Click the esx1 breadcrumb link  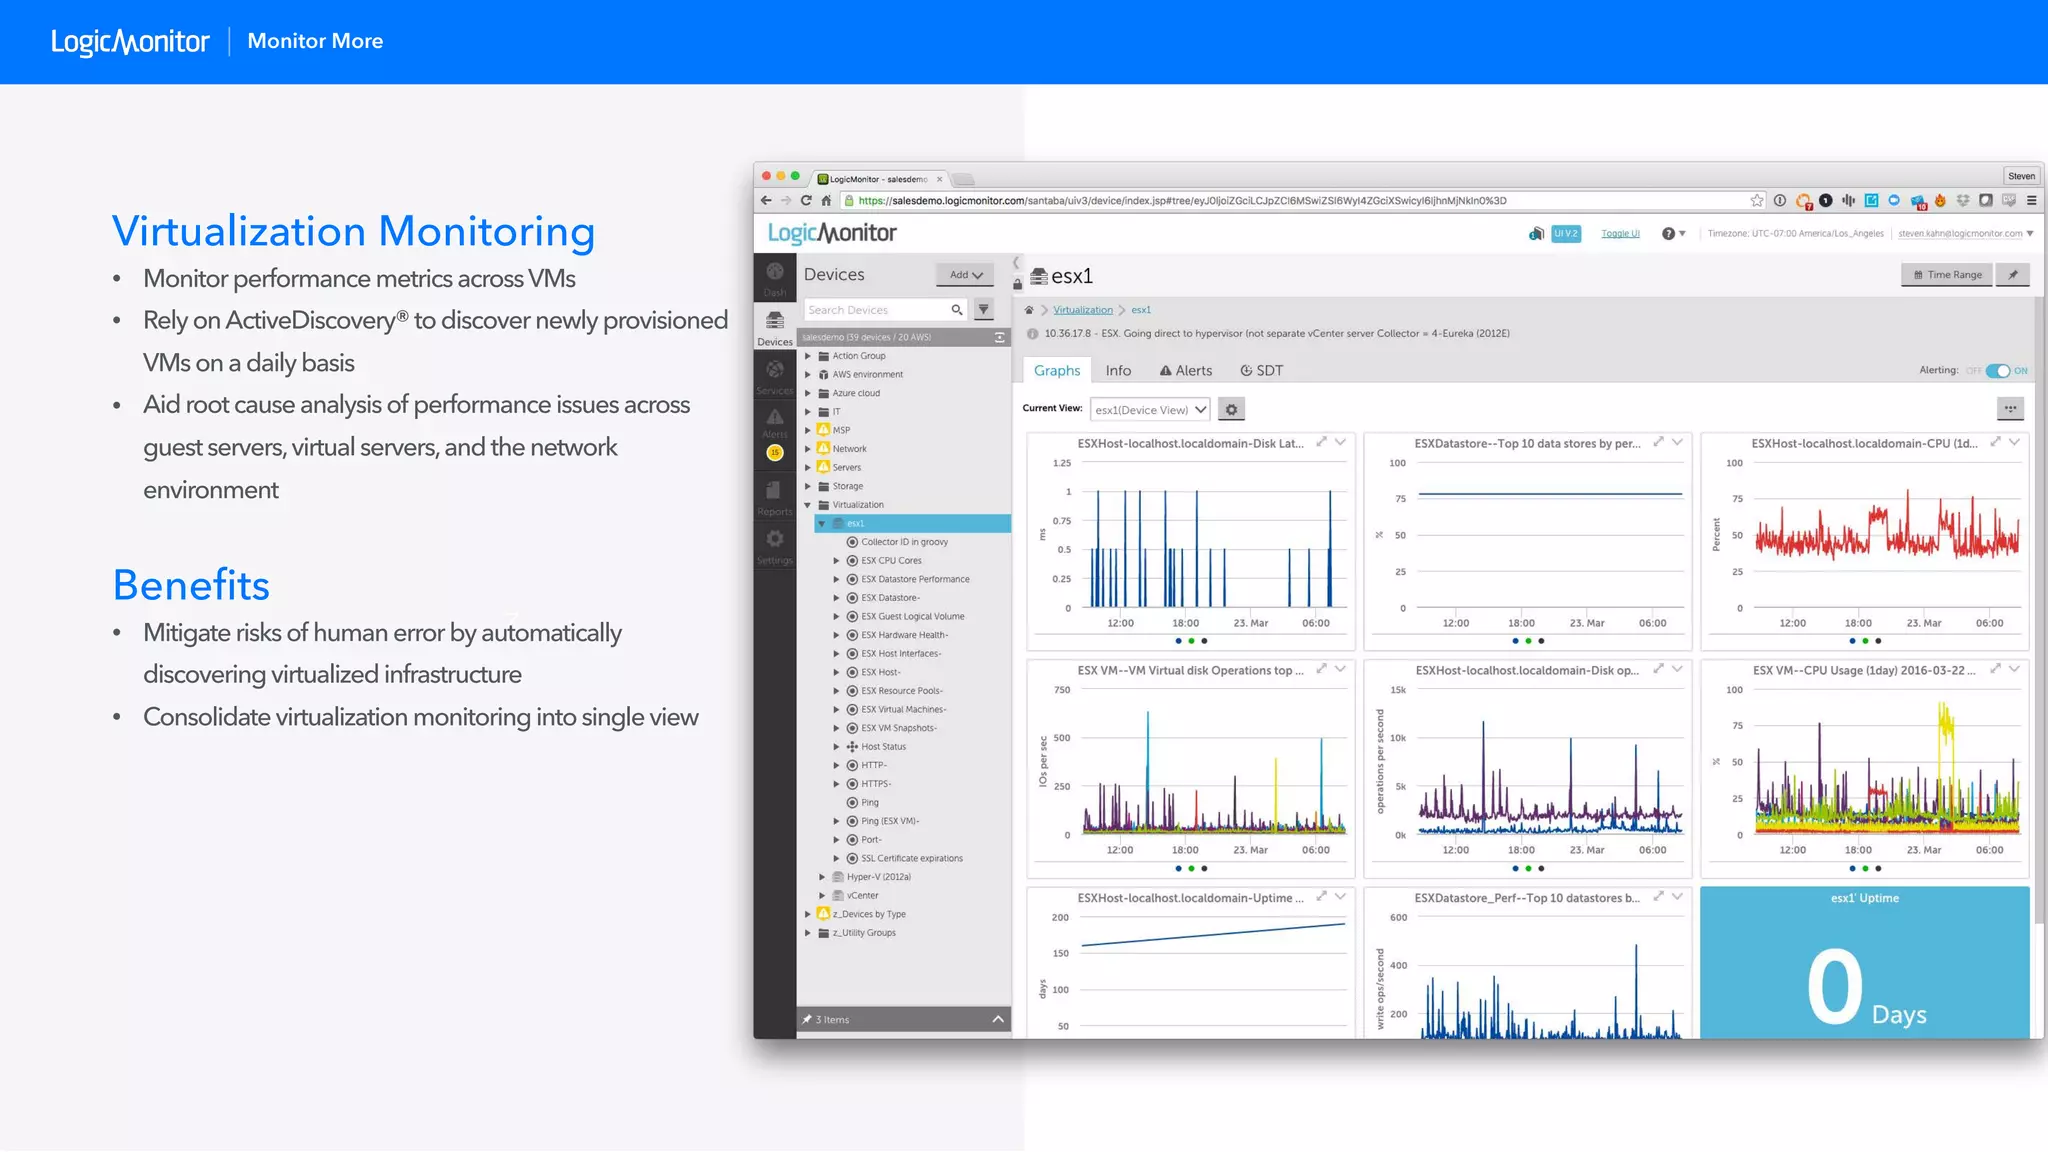(x=1141, y=310)
